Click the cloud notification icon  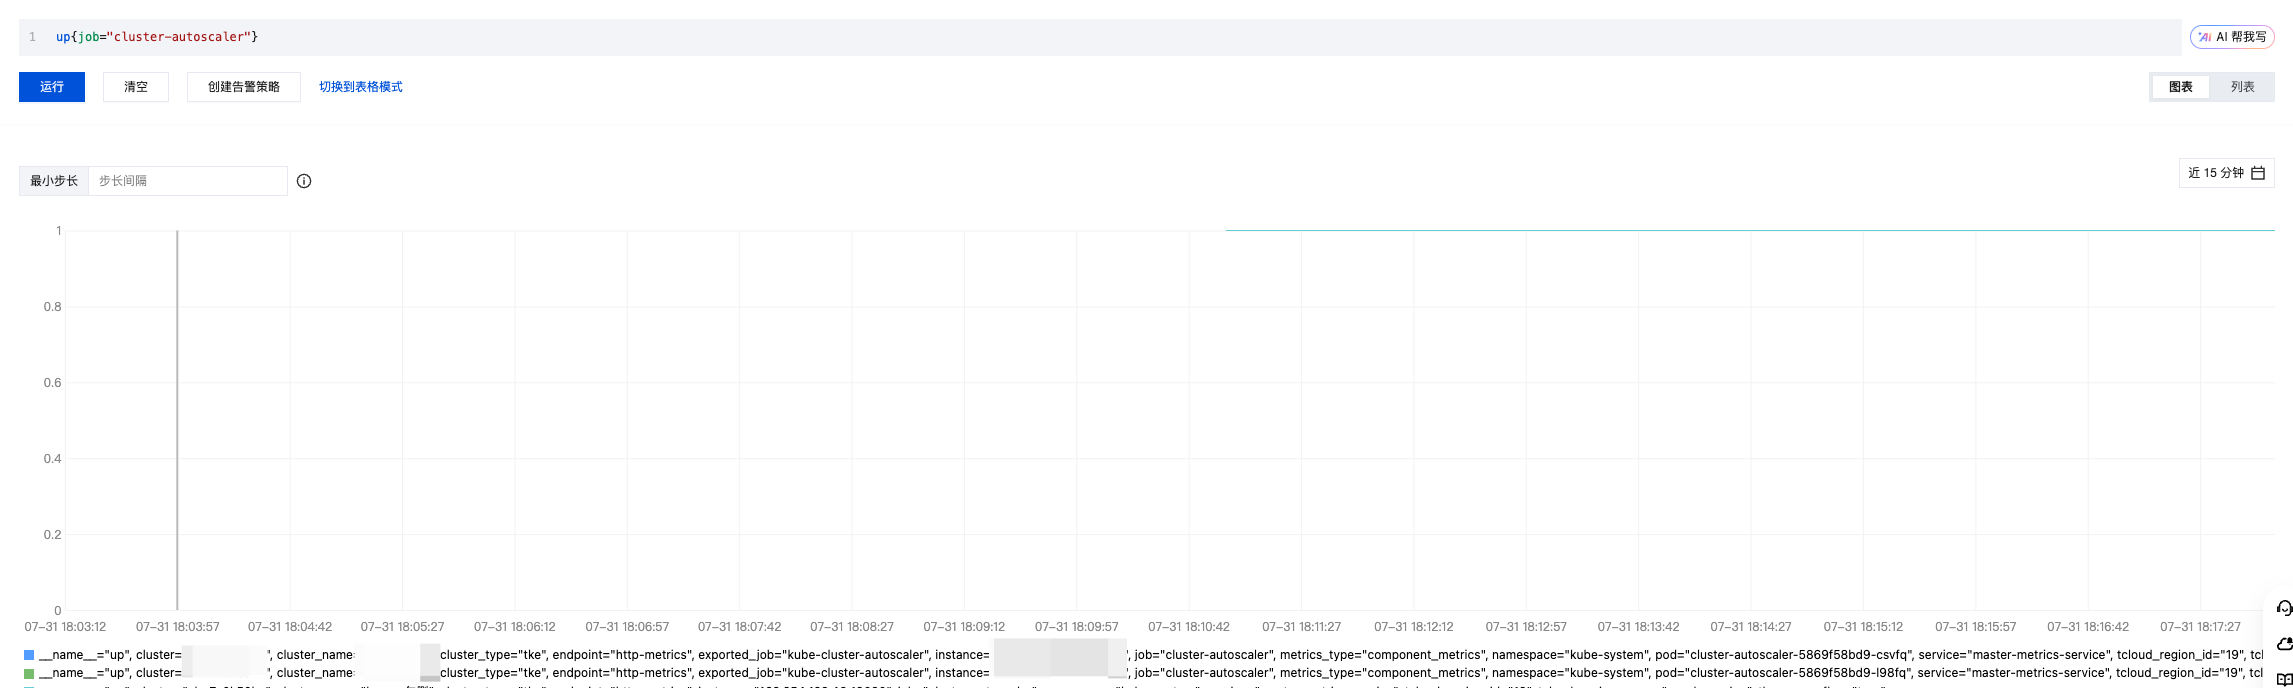click(2284, 644)
